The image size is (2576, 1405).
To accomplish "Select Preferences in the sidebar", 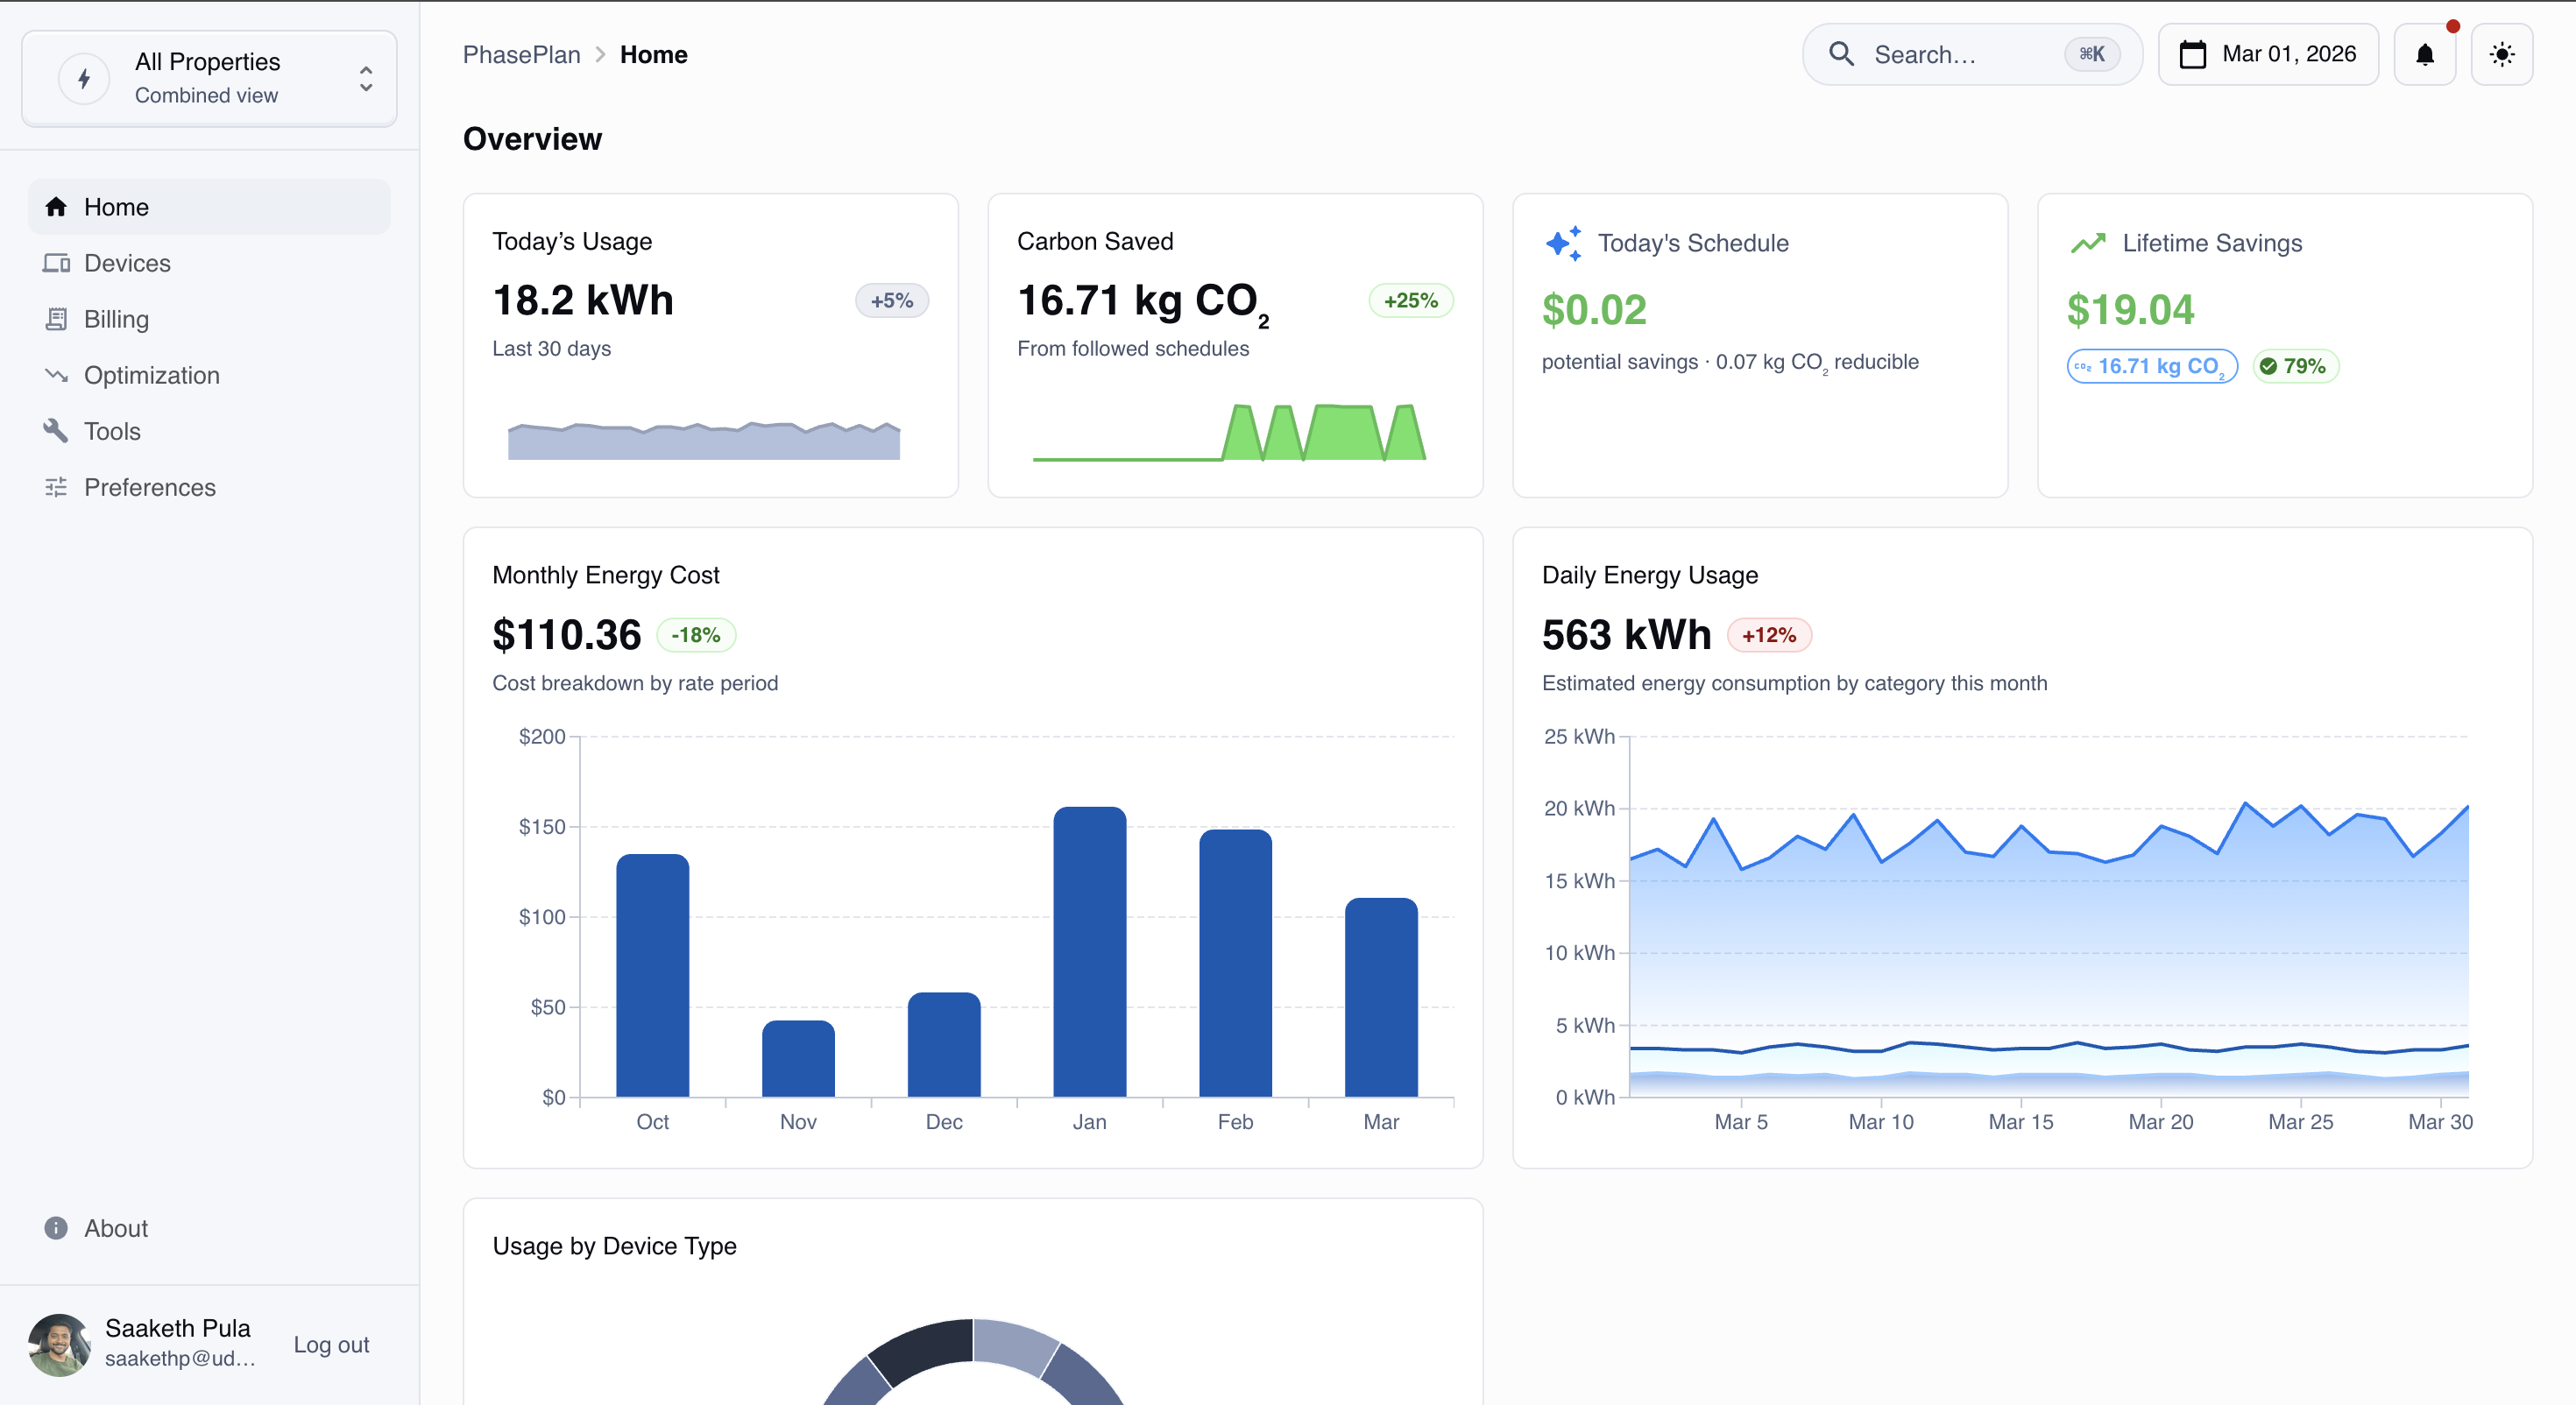I will click(x=149, y=487).
